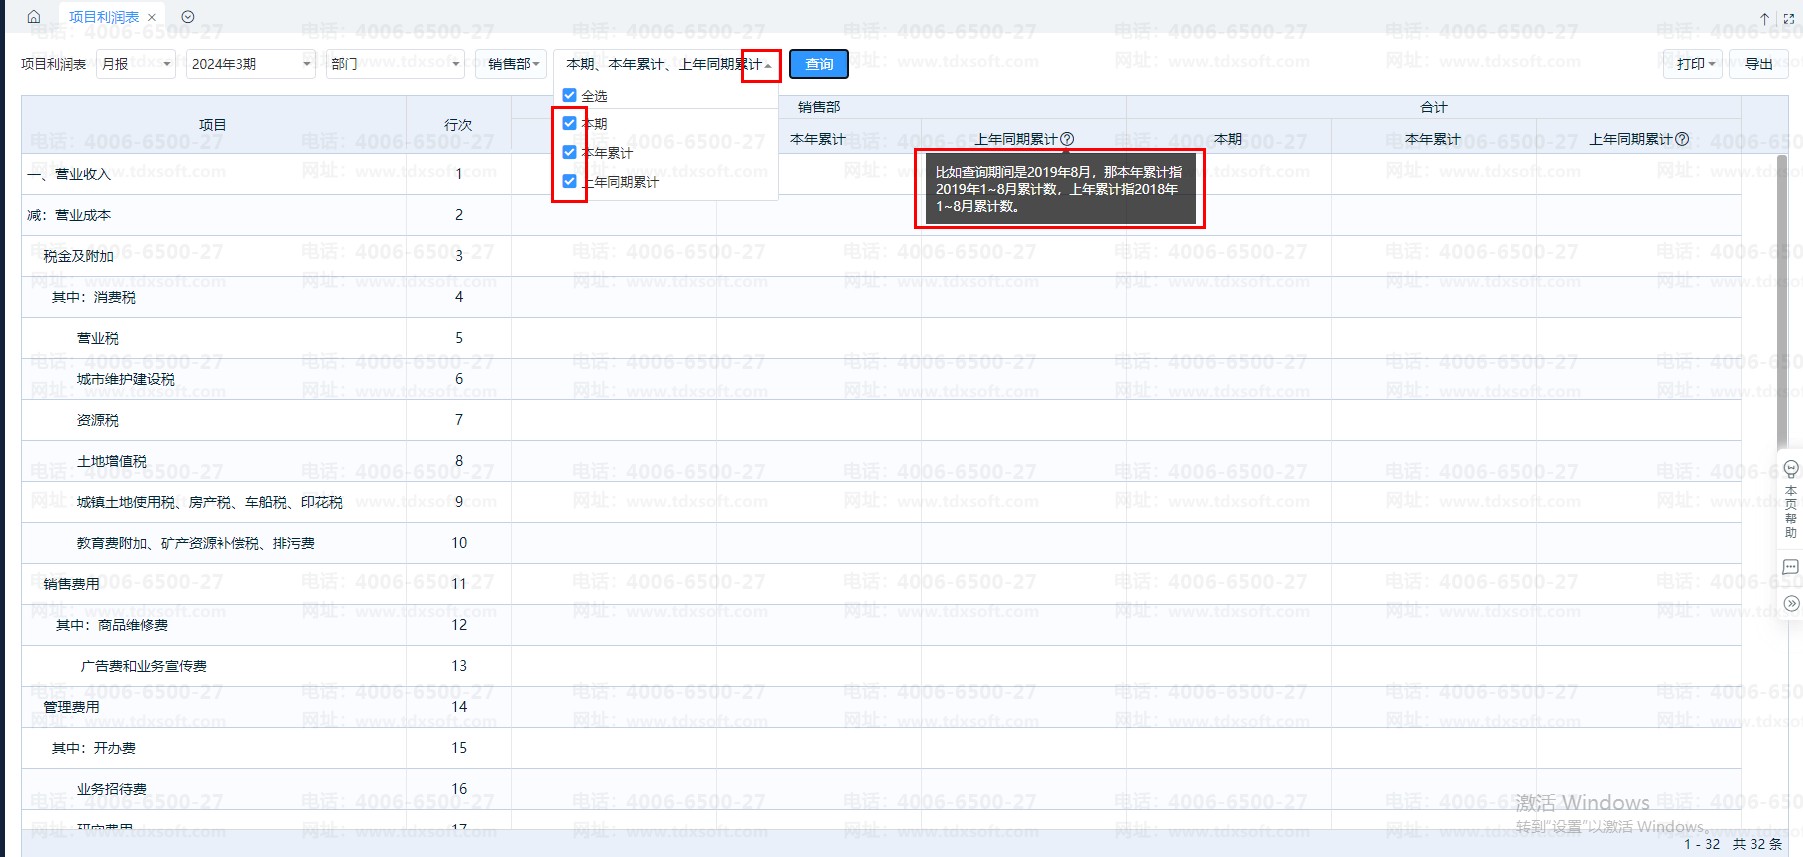Toggle the 本期 checkbox
This screenshot has height=857, width=1803.
tap(569, 123)
